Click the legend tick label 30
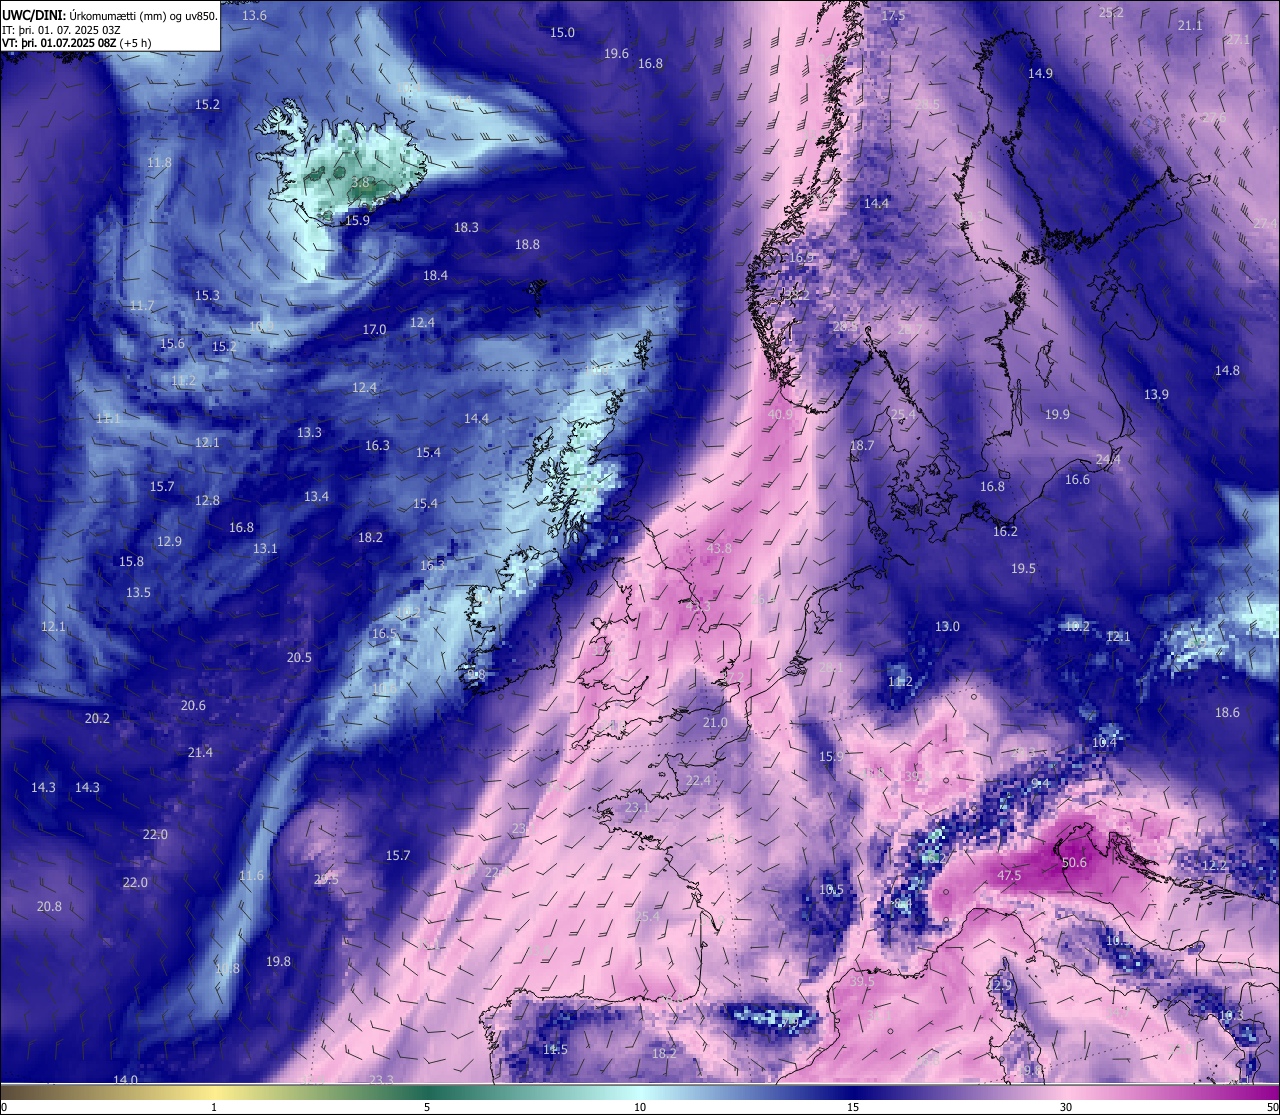The height and width of the screenshot is (1115, 1280). click(1066, 1107)
